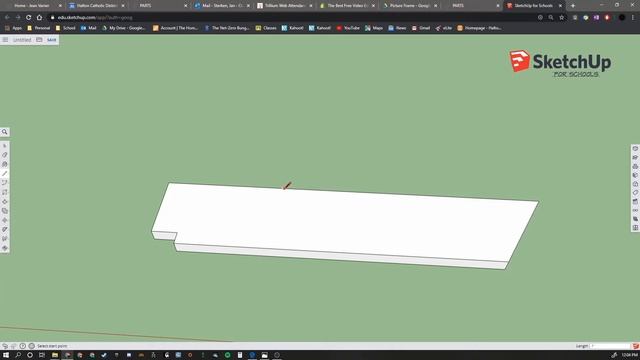Select the Select arrow tool
Screen dimensions: 640x360
(x=5, y=146)
